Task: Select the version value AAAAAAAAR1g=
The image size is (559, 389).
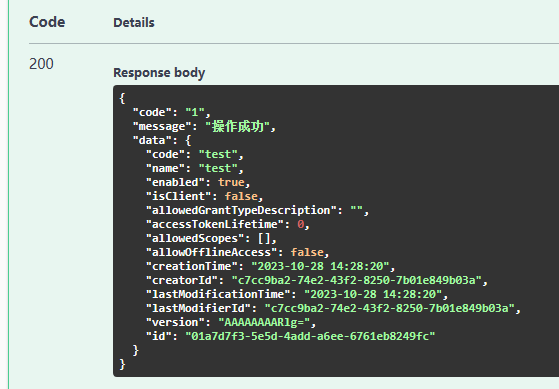Action: pyautogui.click(x=264, y=322)
